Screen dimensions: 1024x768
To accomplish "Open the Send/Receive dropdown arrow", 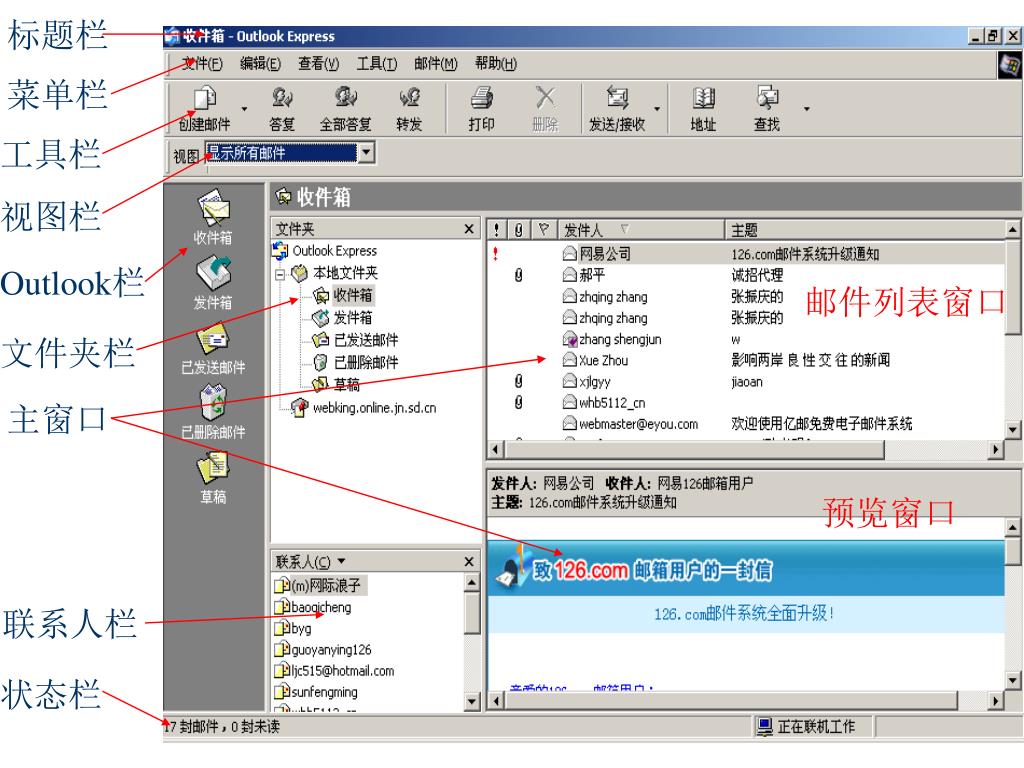I will pos(657,109).
